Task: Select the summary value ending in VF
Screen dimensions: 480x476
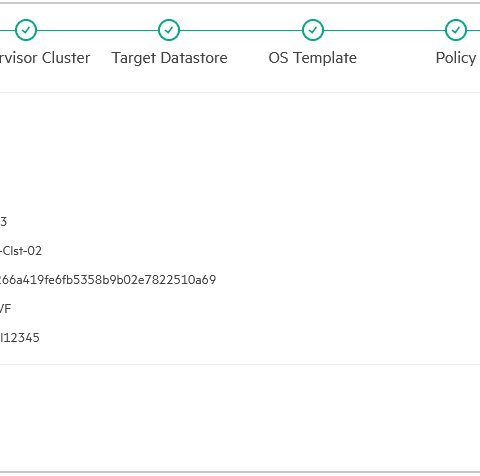Action: [5, 309]
